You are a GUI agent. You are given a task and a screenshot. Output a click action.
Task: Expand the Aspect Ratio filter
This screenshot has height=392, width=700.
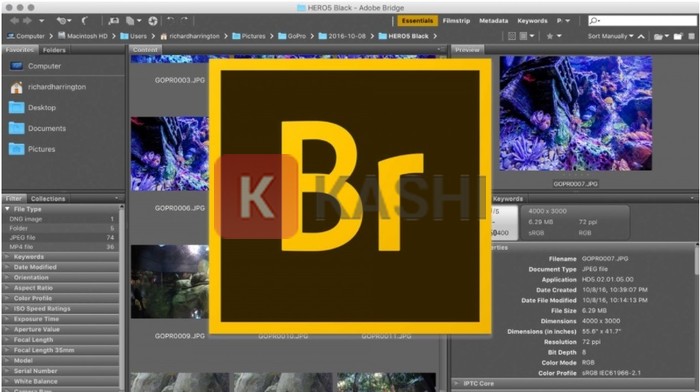[61, 288]
